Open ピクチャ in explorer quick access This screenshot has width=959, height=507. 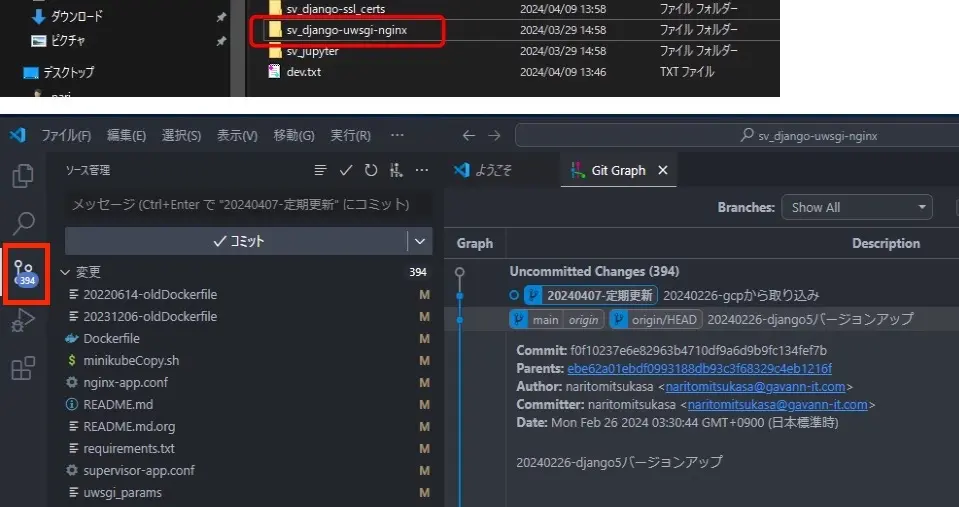(67, 40)
